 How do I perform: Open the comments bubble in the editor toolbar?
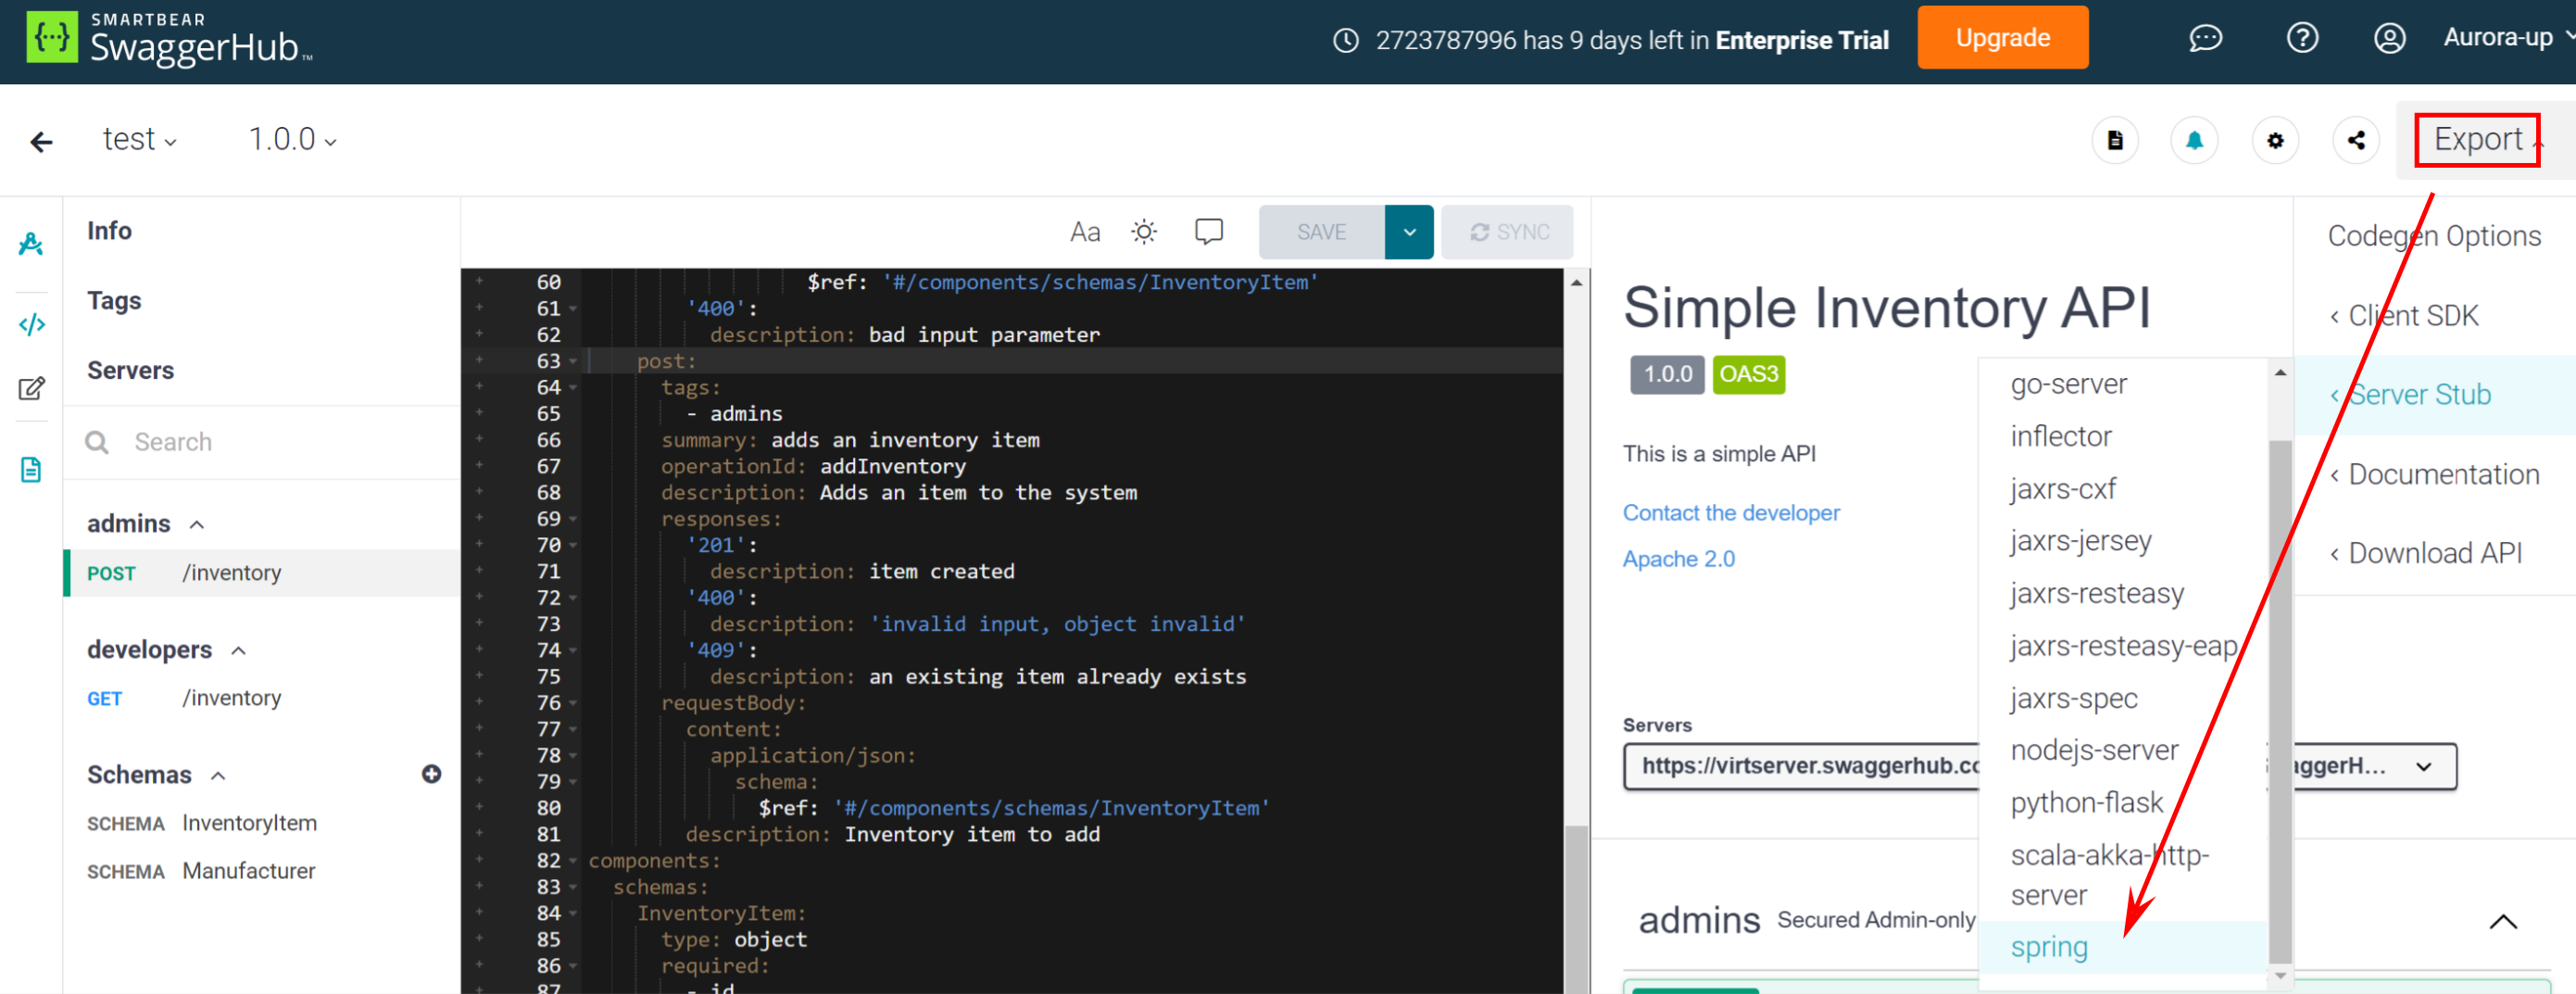coord(1208,231)
